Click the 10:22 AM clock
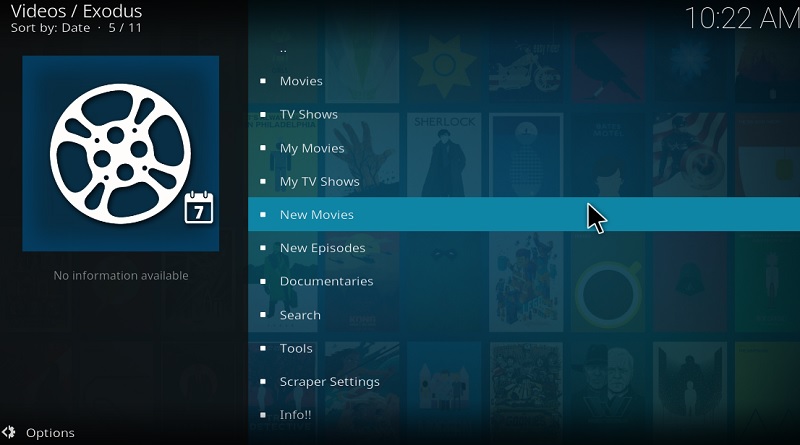This screenshot has height=445, width=800. click(x=742, y=18)
